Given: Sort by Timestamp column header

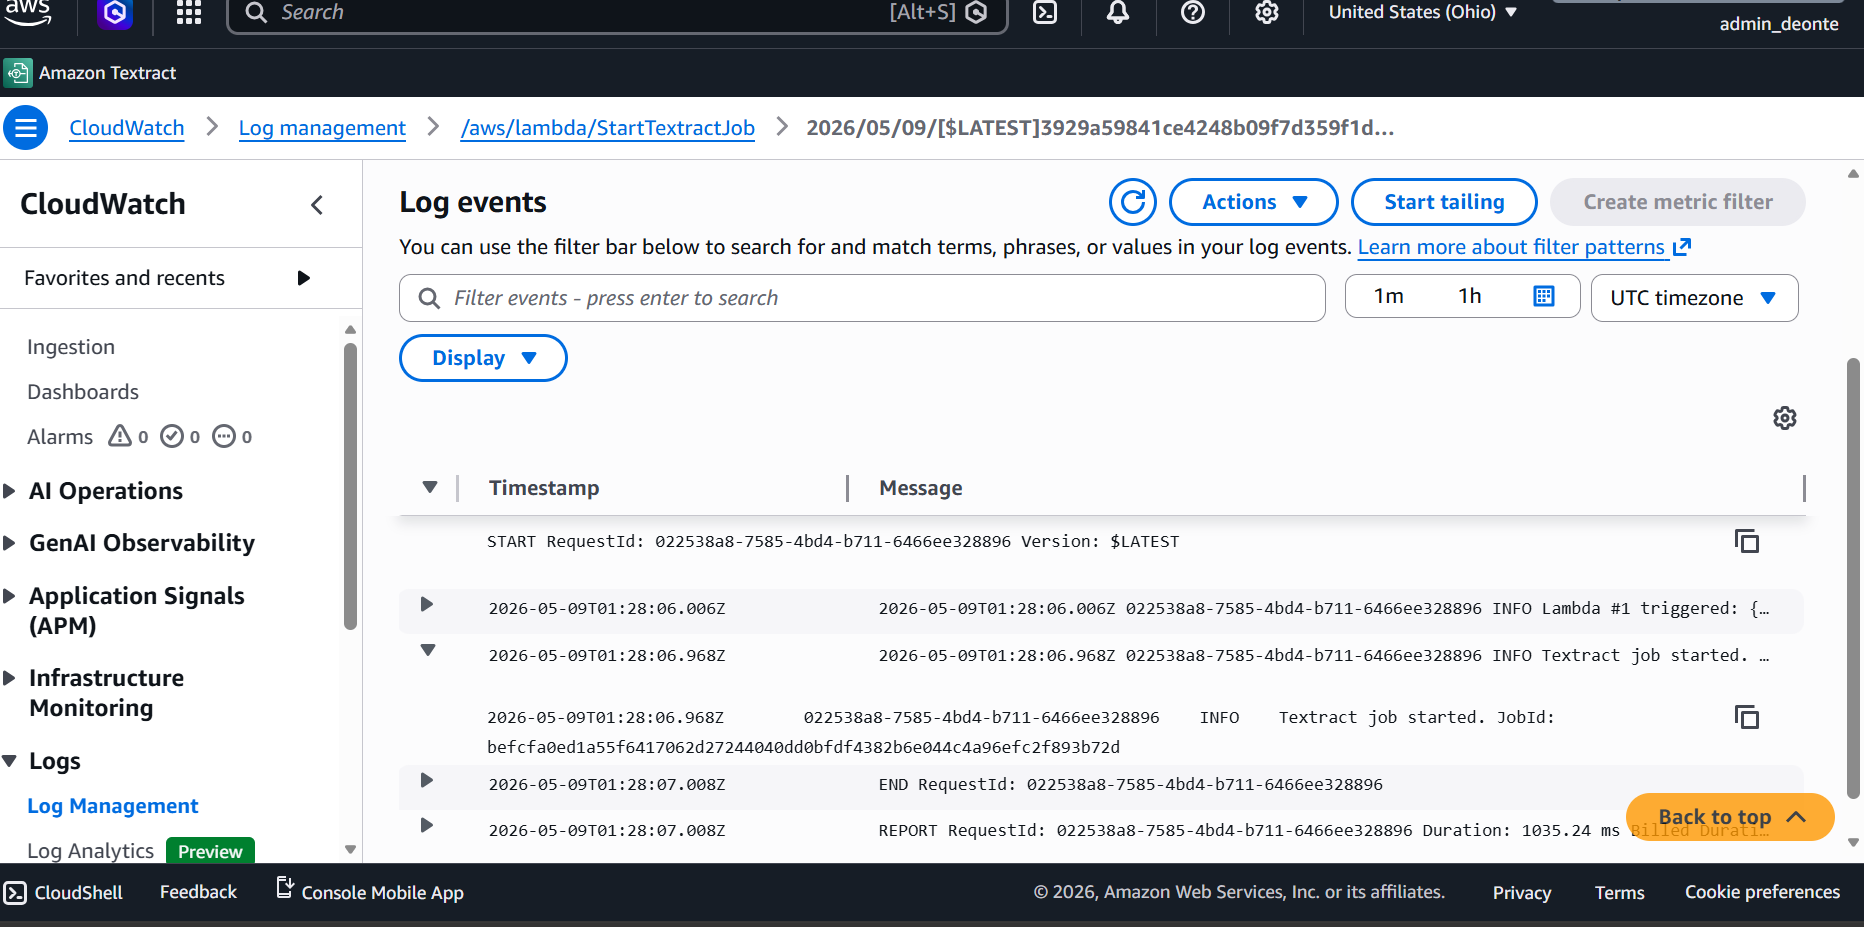Looking at the screenshot, I should coord(544,488).
